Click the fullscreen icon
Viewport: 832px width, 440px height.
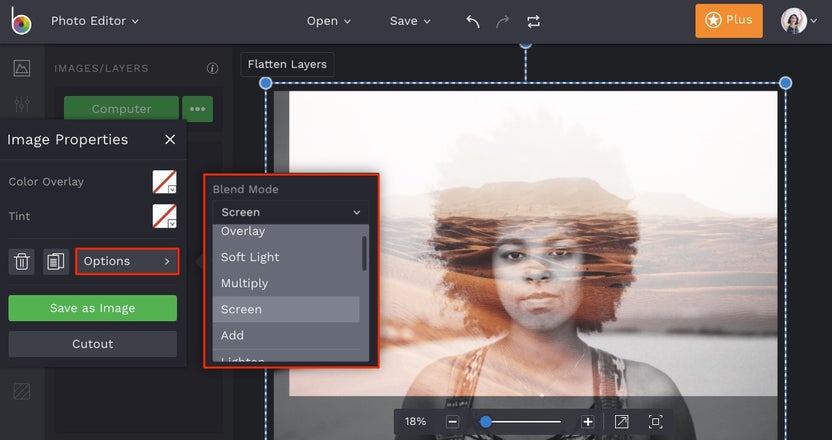click(x=655, y=422)
